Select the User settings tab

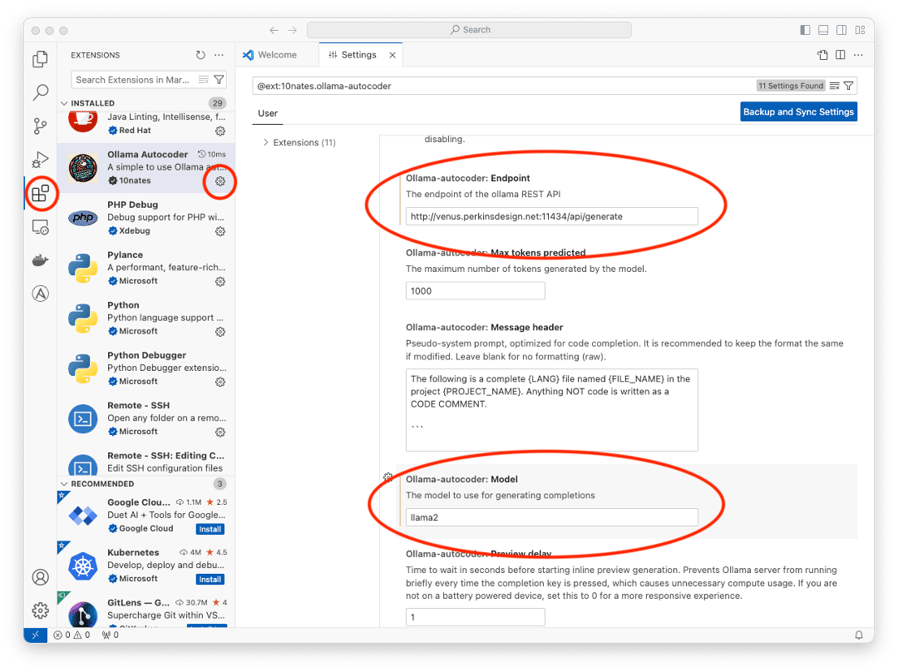(268, 113)
